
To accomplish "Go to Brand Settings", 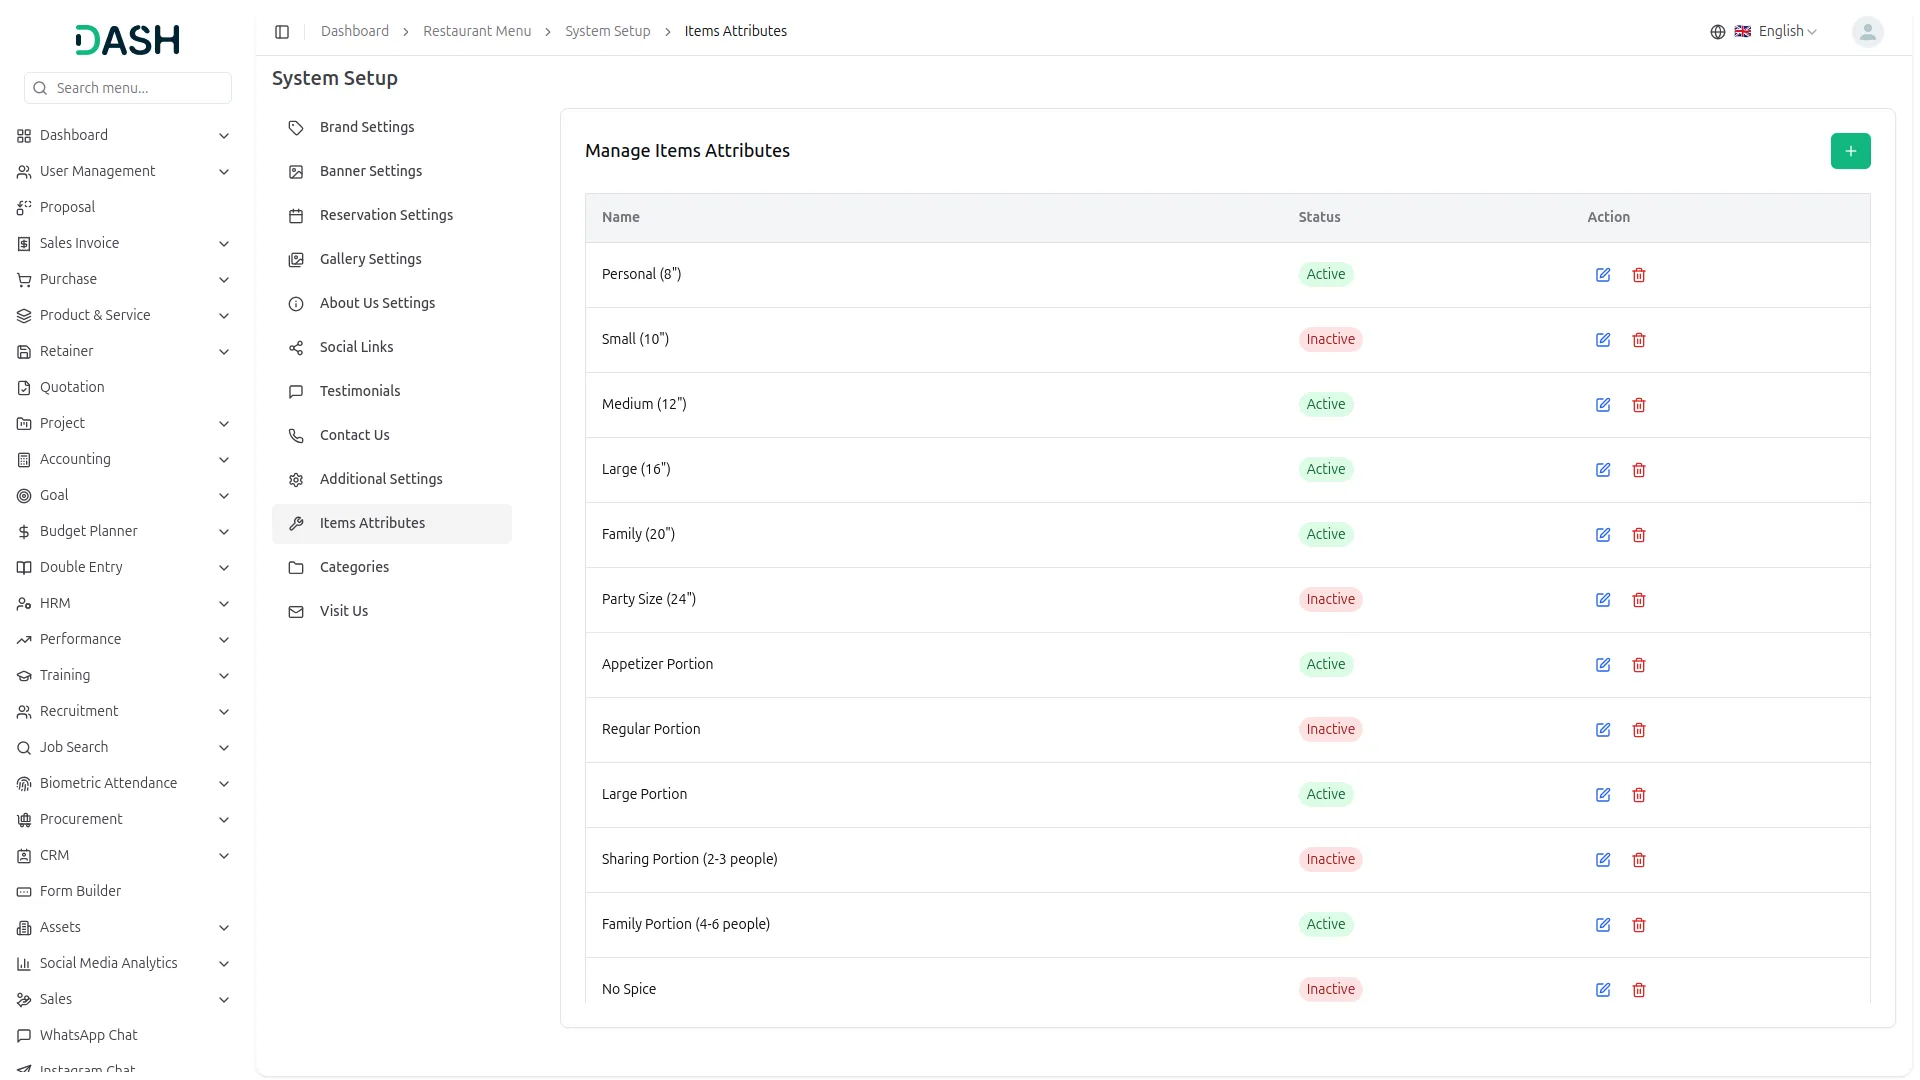I will tap(366, 127).
